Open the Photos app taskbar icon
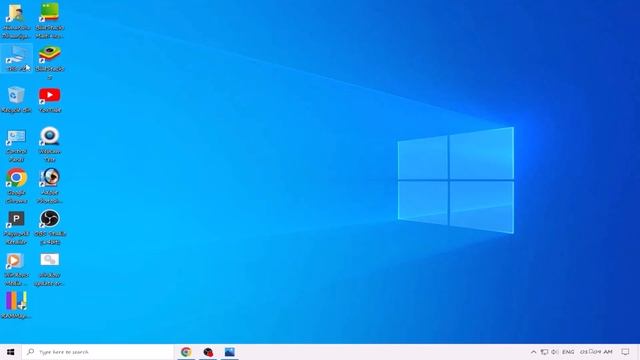 tap(230, 352)
